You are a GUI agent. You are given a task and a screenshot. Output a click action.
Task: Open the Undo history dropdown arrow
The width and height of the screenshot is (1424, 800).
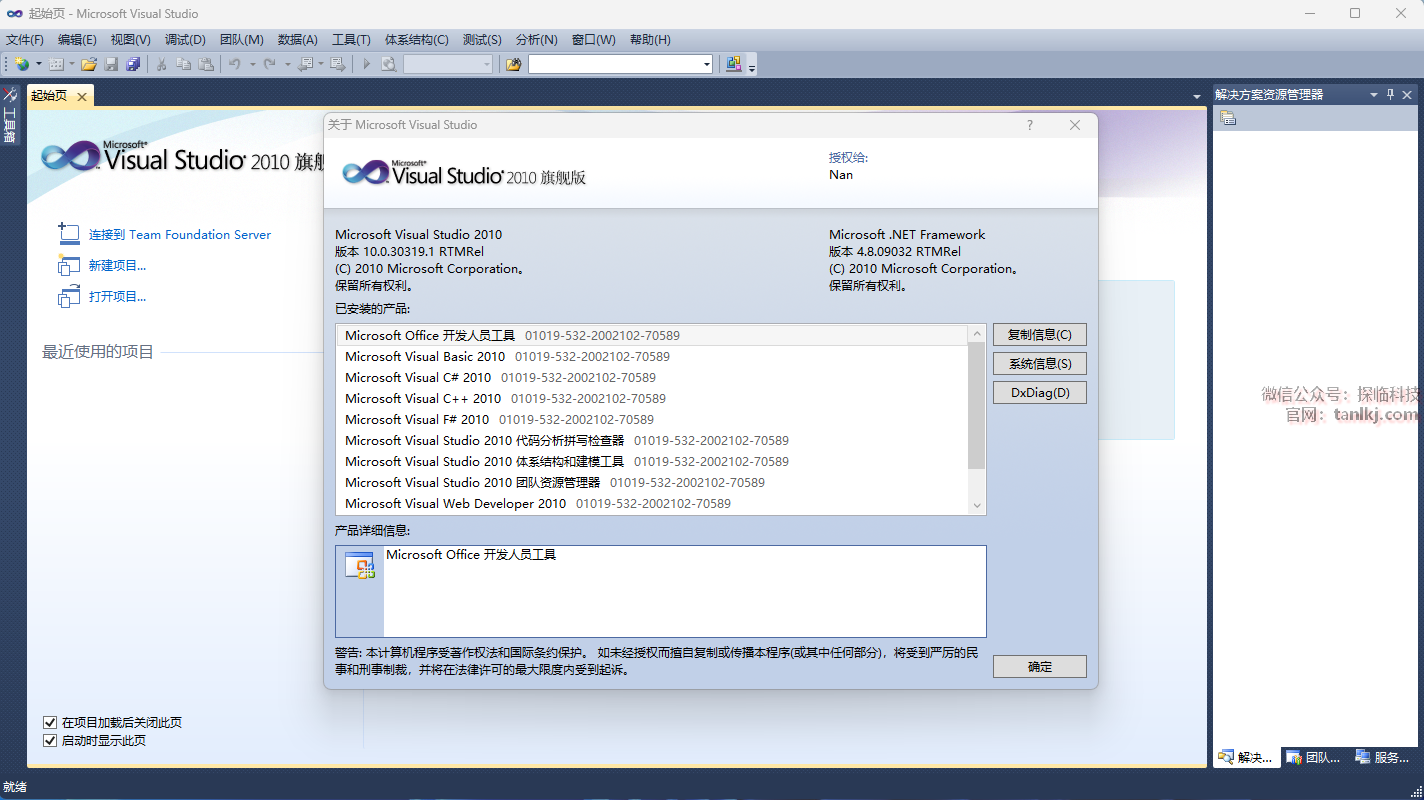click(x=252, y=64)
